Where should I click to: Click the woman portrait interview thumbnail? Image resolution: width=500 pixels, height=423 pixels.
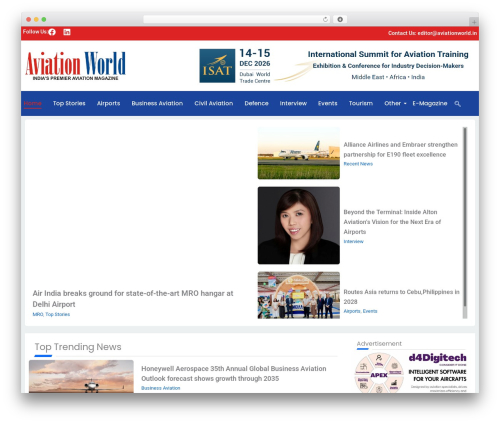(x=299, y=225)
